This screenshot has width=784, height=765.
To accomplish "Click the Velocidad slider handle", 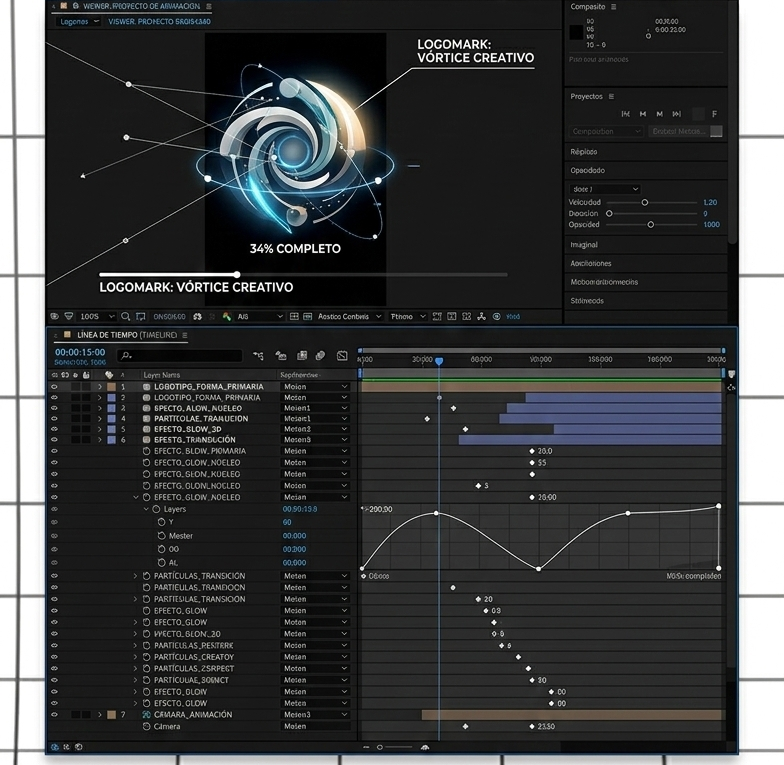I will 645,202.
